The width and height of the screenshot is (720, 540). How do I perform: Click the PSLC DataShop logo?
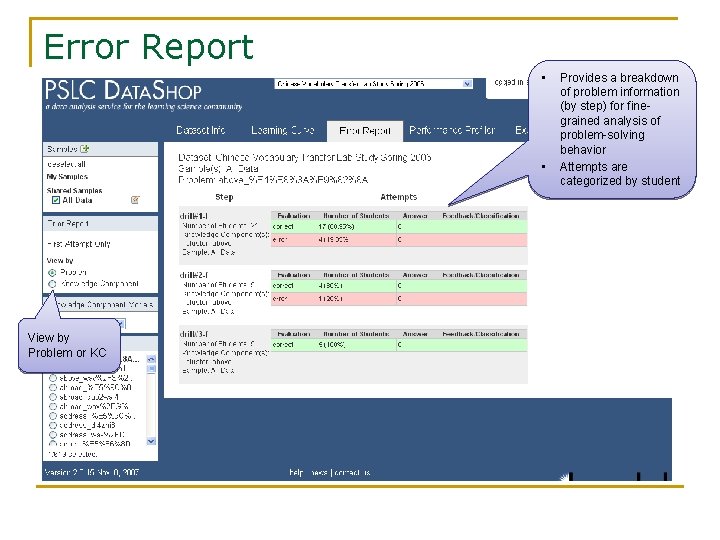pyautogui.click(x=123, y=90)
